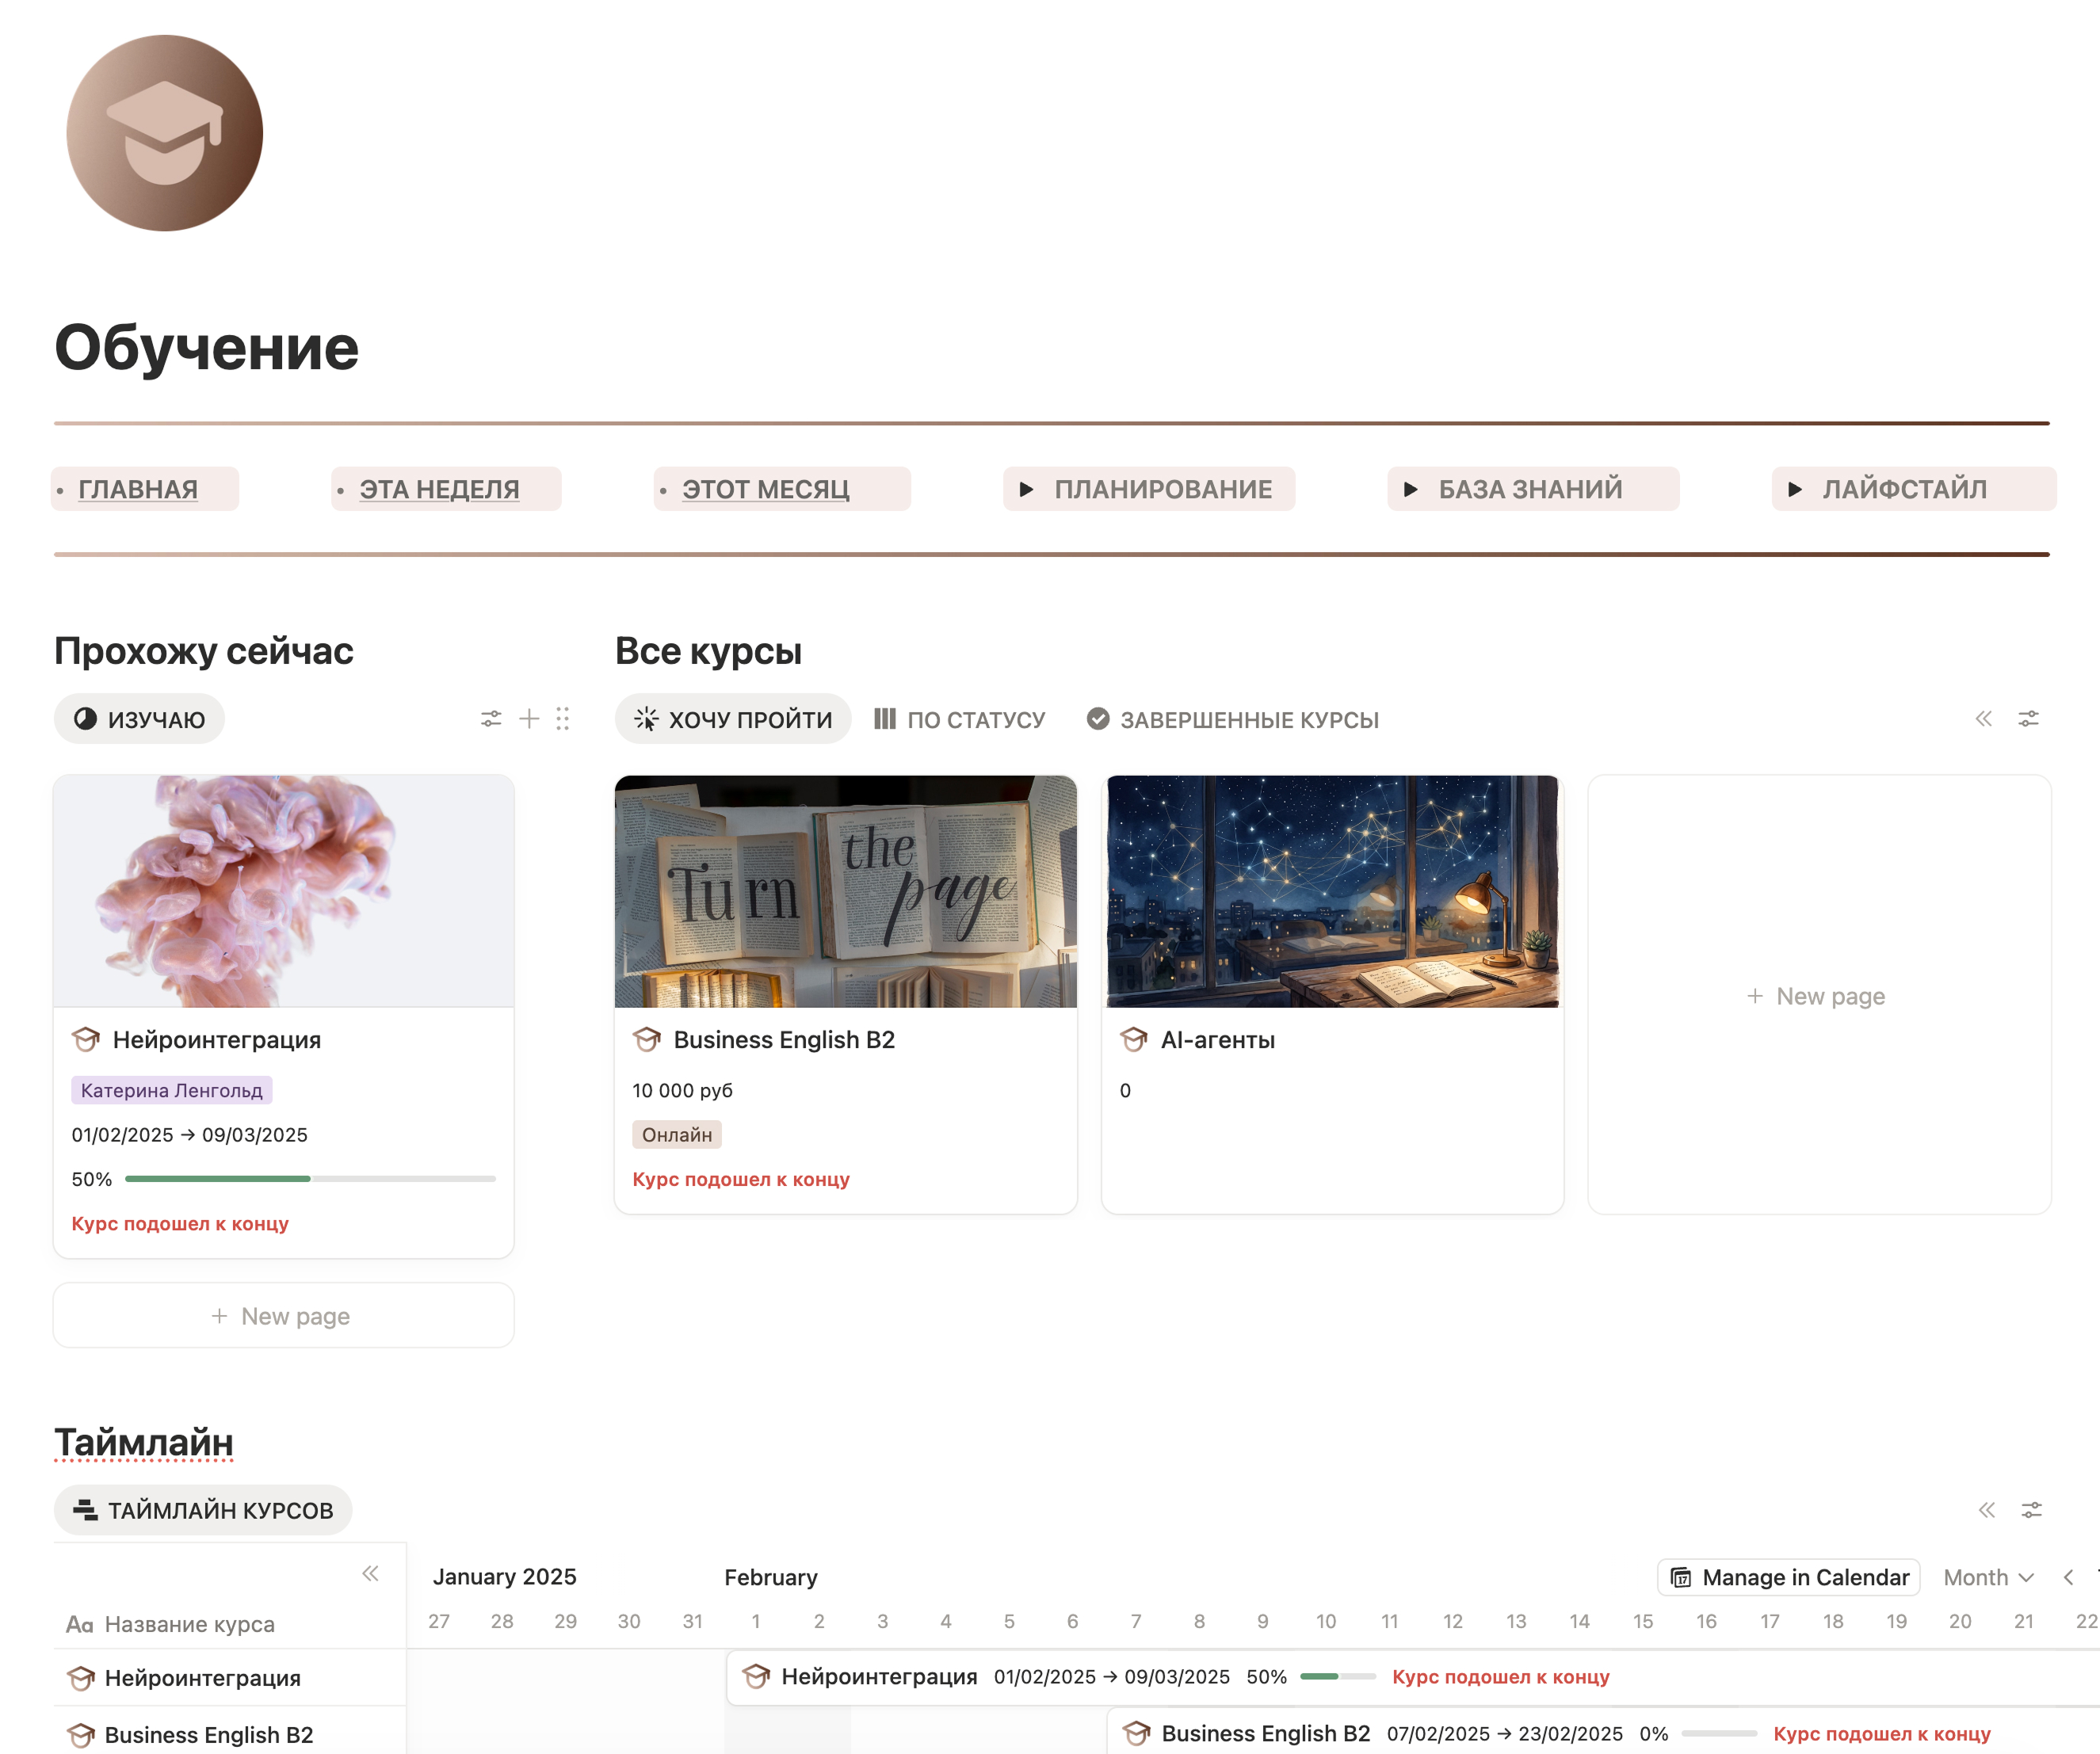The width and height of the screenshot is (2100, 1754).
Task: Switch to ПО СТАТУСУ view tab
Action: pyautogui.click(x=959, y=719)
